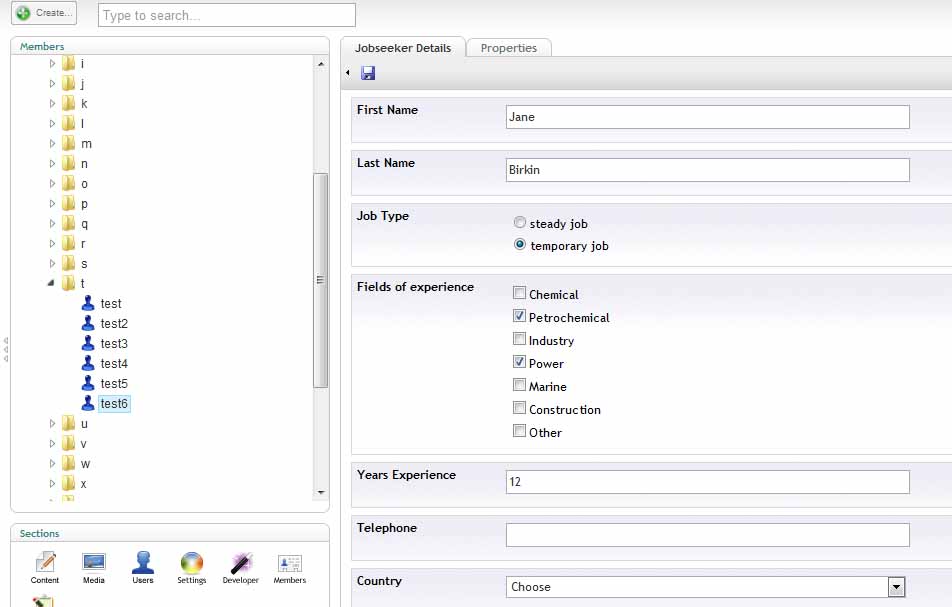Image resolution: width=952 pixels, height=607 pixels.
Task: Expand the s folder
Action: click(x=52, y=264)
